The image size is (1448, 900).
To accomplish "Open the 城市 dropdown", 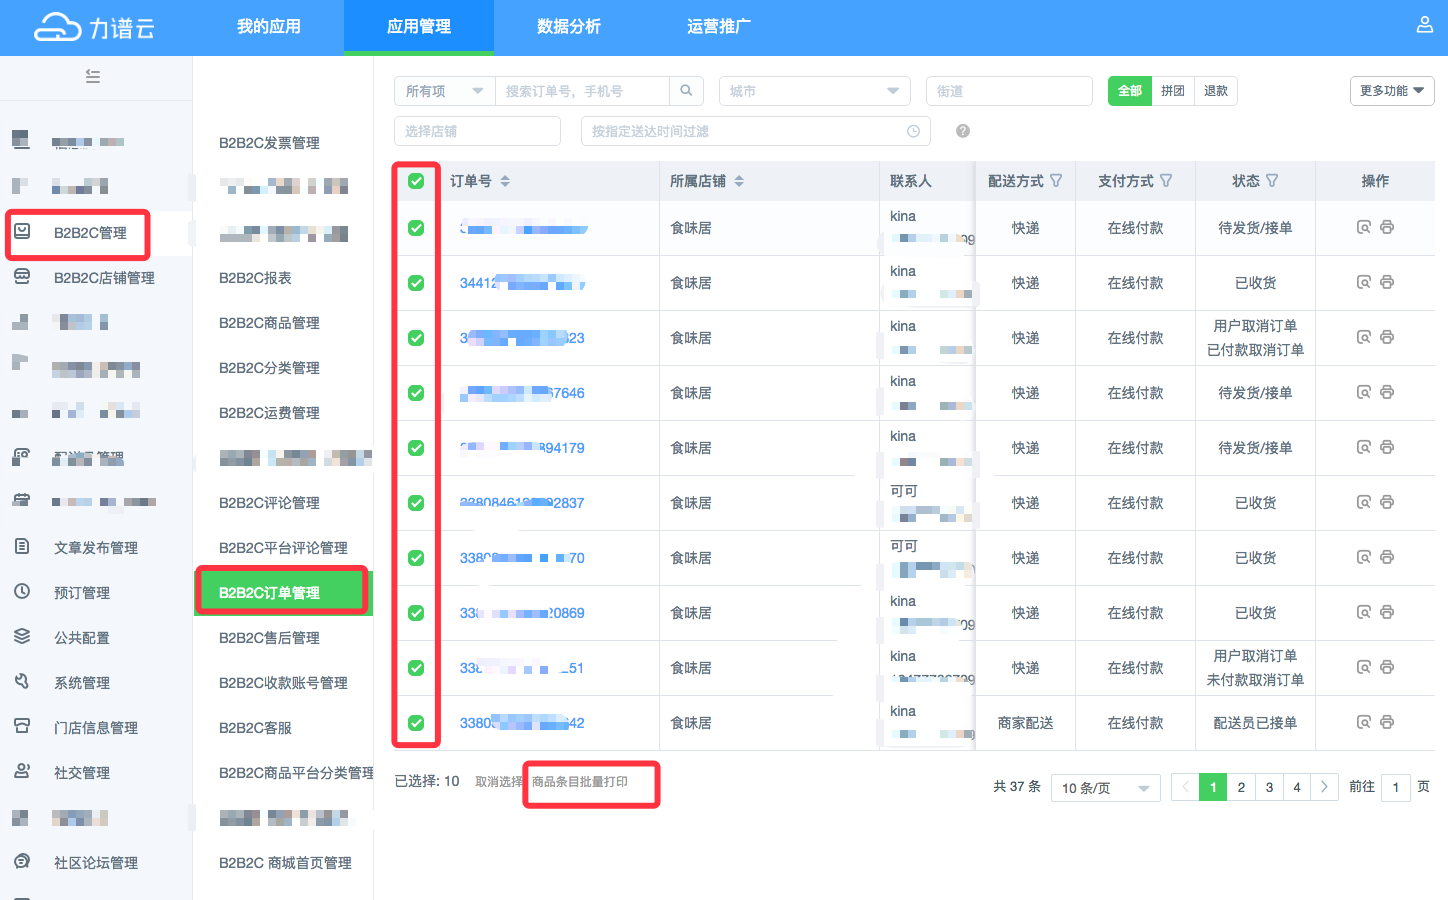I will pyautogui.click(x=815, y=91).
